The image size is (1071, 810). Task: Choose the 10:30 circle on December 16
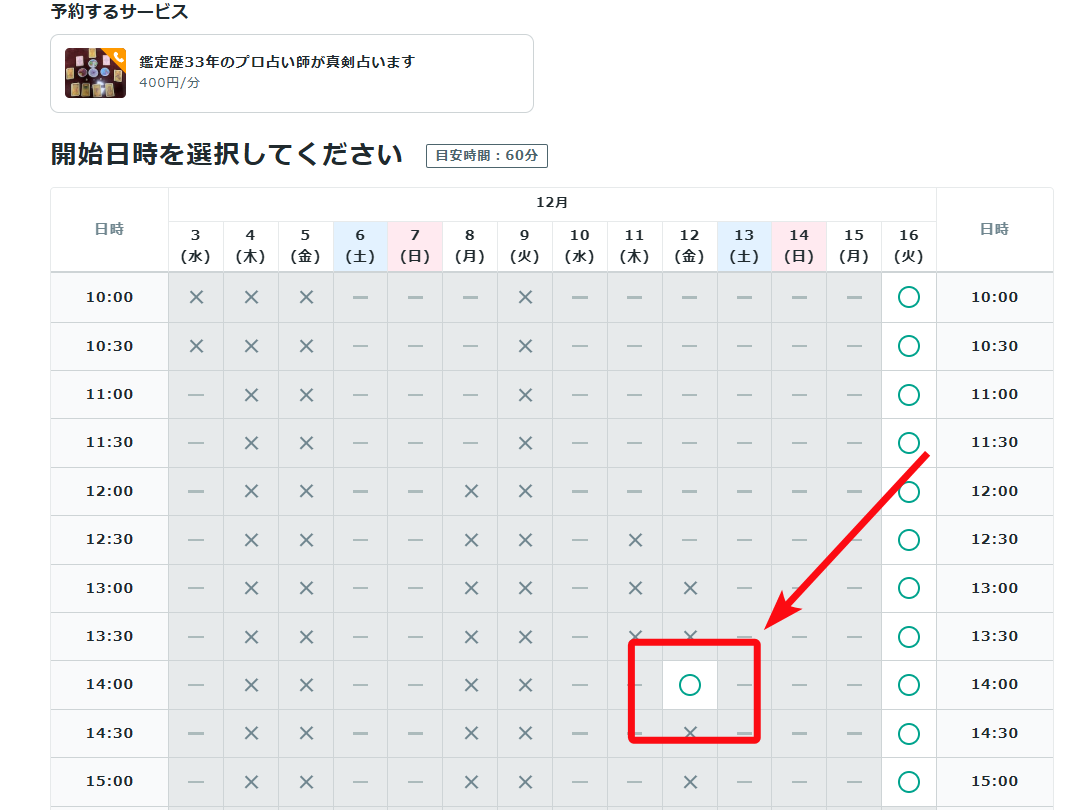908,346
